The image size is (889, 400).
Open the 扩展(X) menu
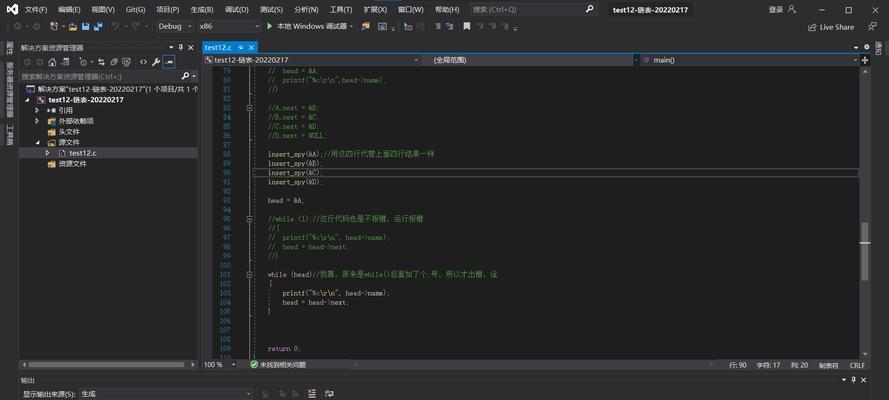pos(375,10)
